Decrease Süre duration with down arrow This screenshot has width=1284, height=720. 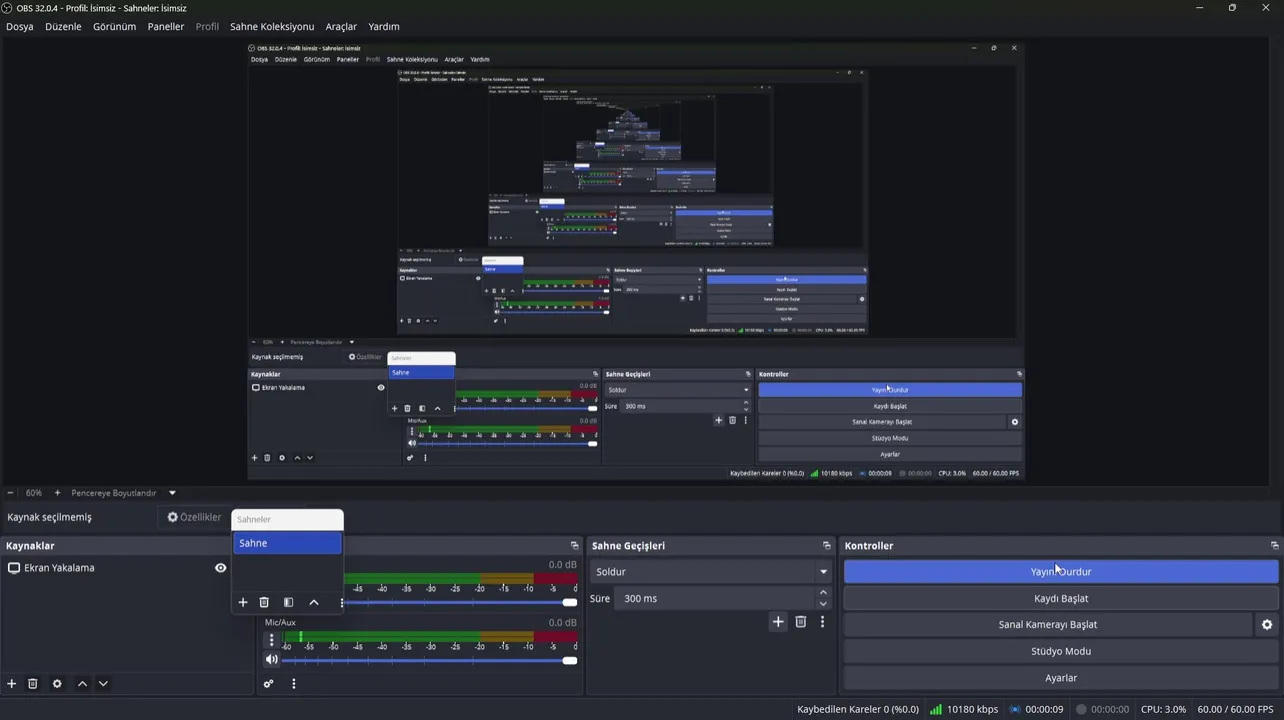tap(823, 604)
